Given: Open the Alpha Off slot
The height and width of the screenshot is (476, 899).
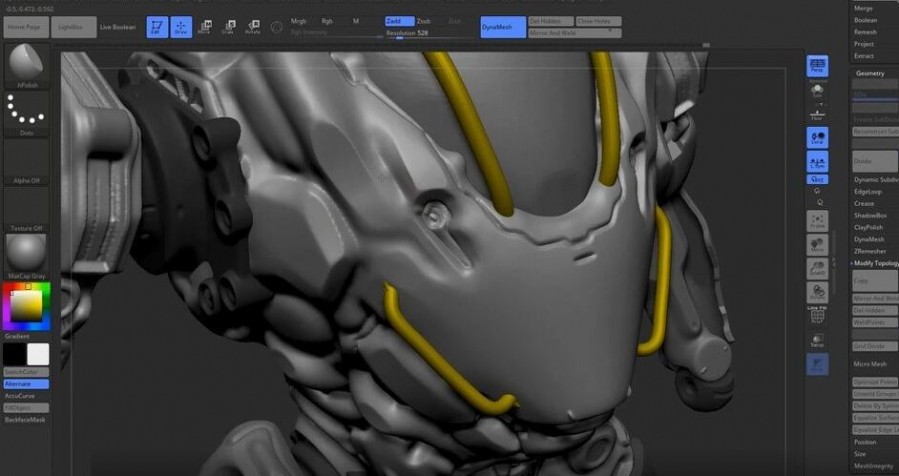Looking at the screenshot, I should (x=26, y=162).
